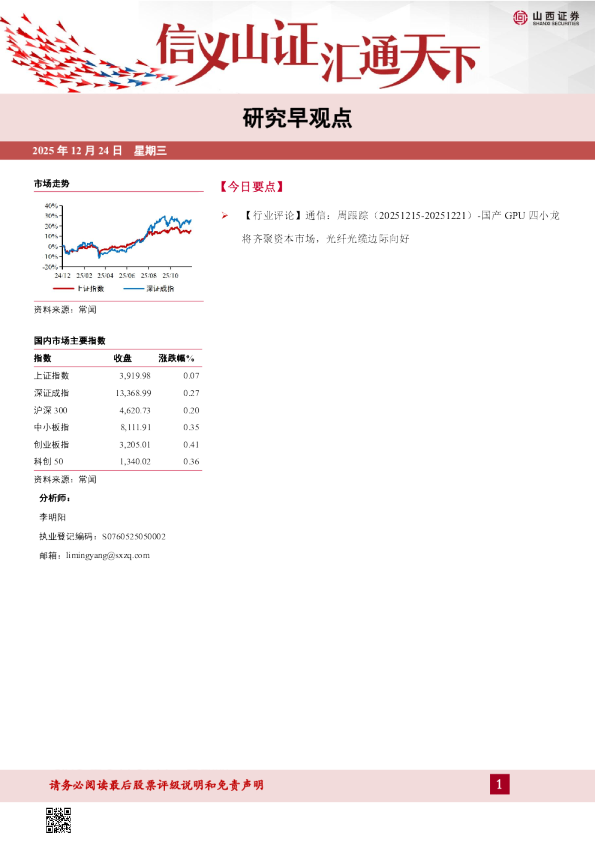Click the 【今日要点】 heading
Viewport: 595px width, 842px height.
coord(251,187)
